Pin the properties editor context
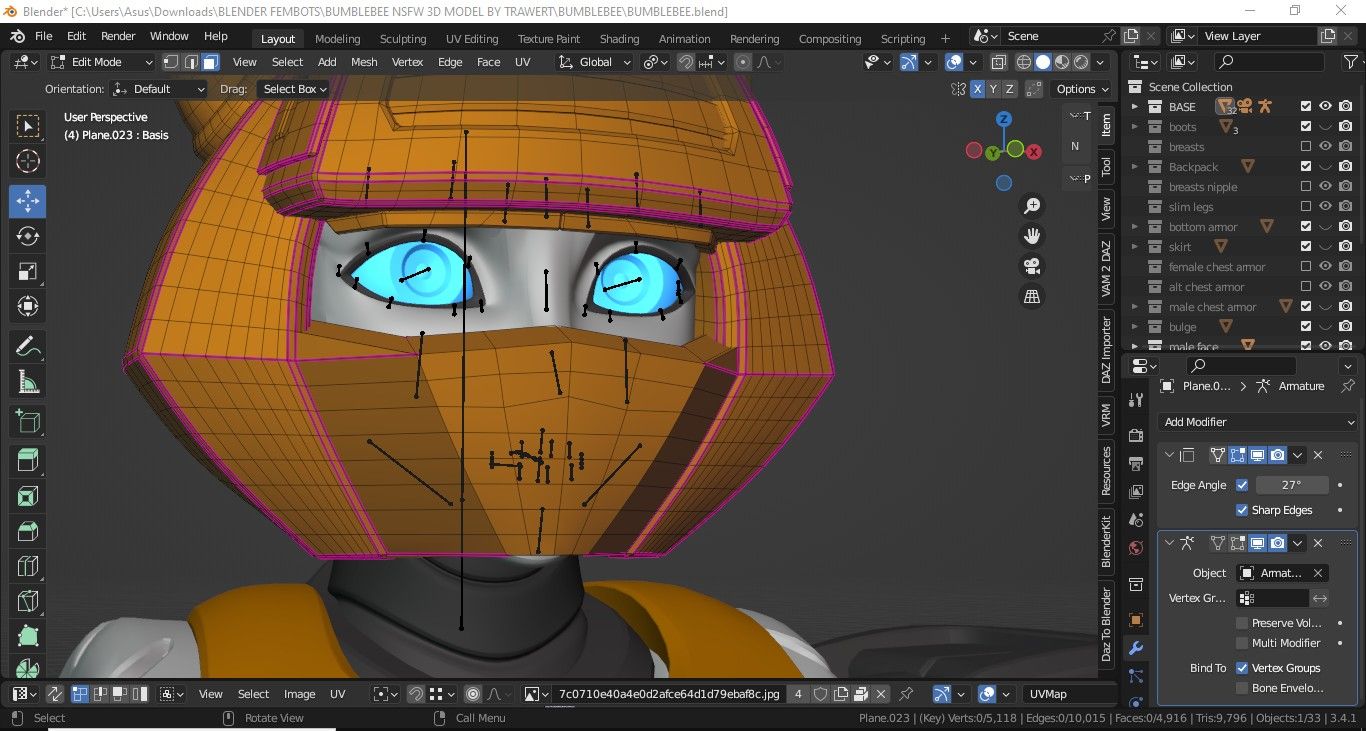This screenshot has height=731, width=1366. tap(1347, 386)
